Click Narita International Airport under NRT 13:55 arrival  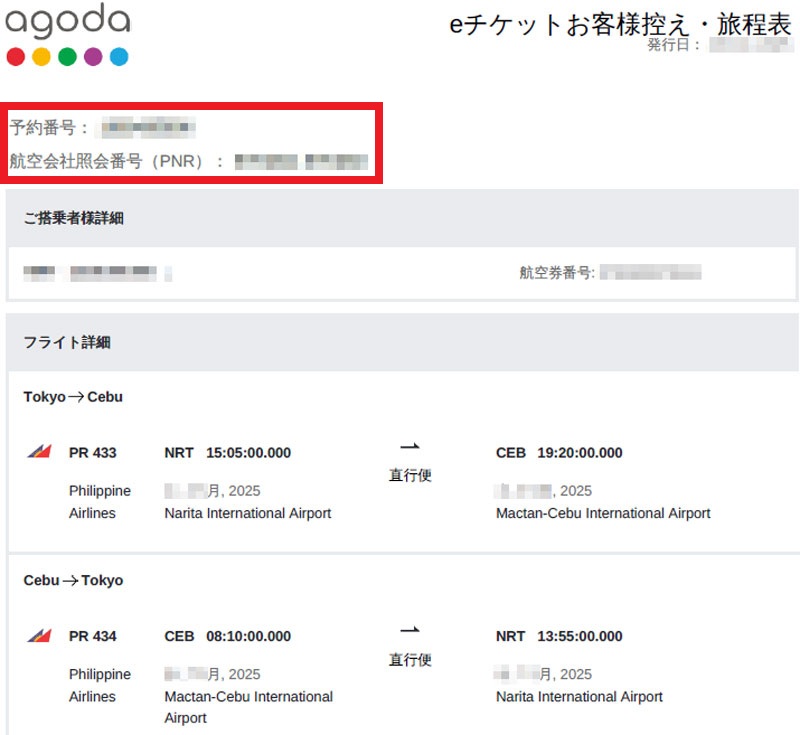[x=579, y=697]
